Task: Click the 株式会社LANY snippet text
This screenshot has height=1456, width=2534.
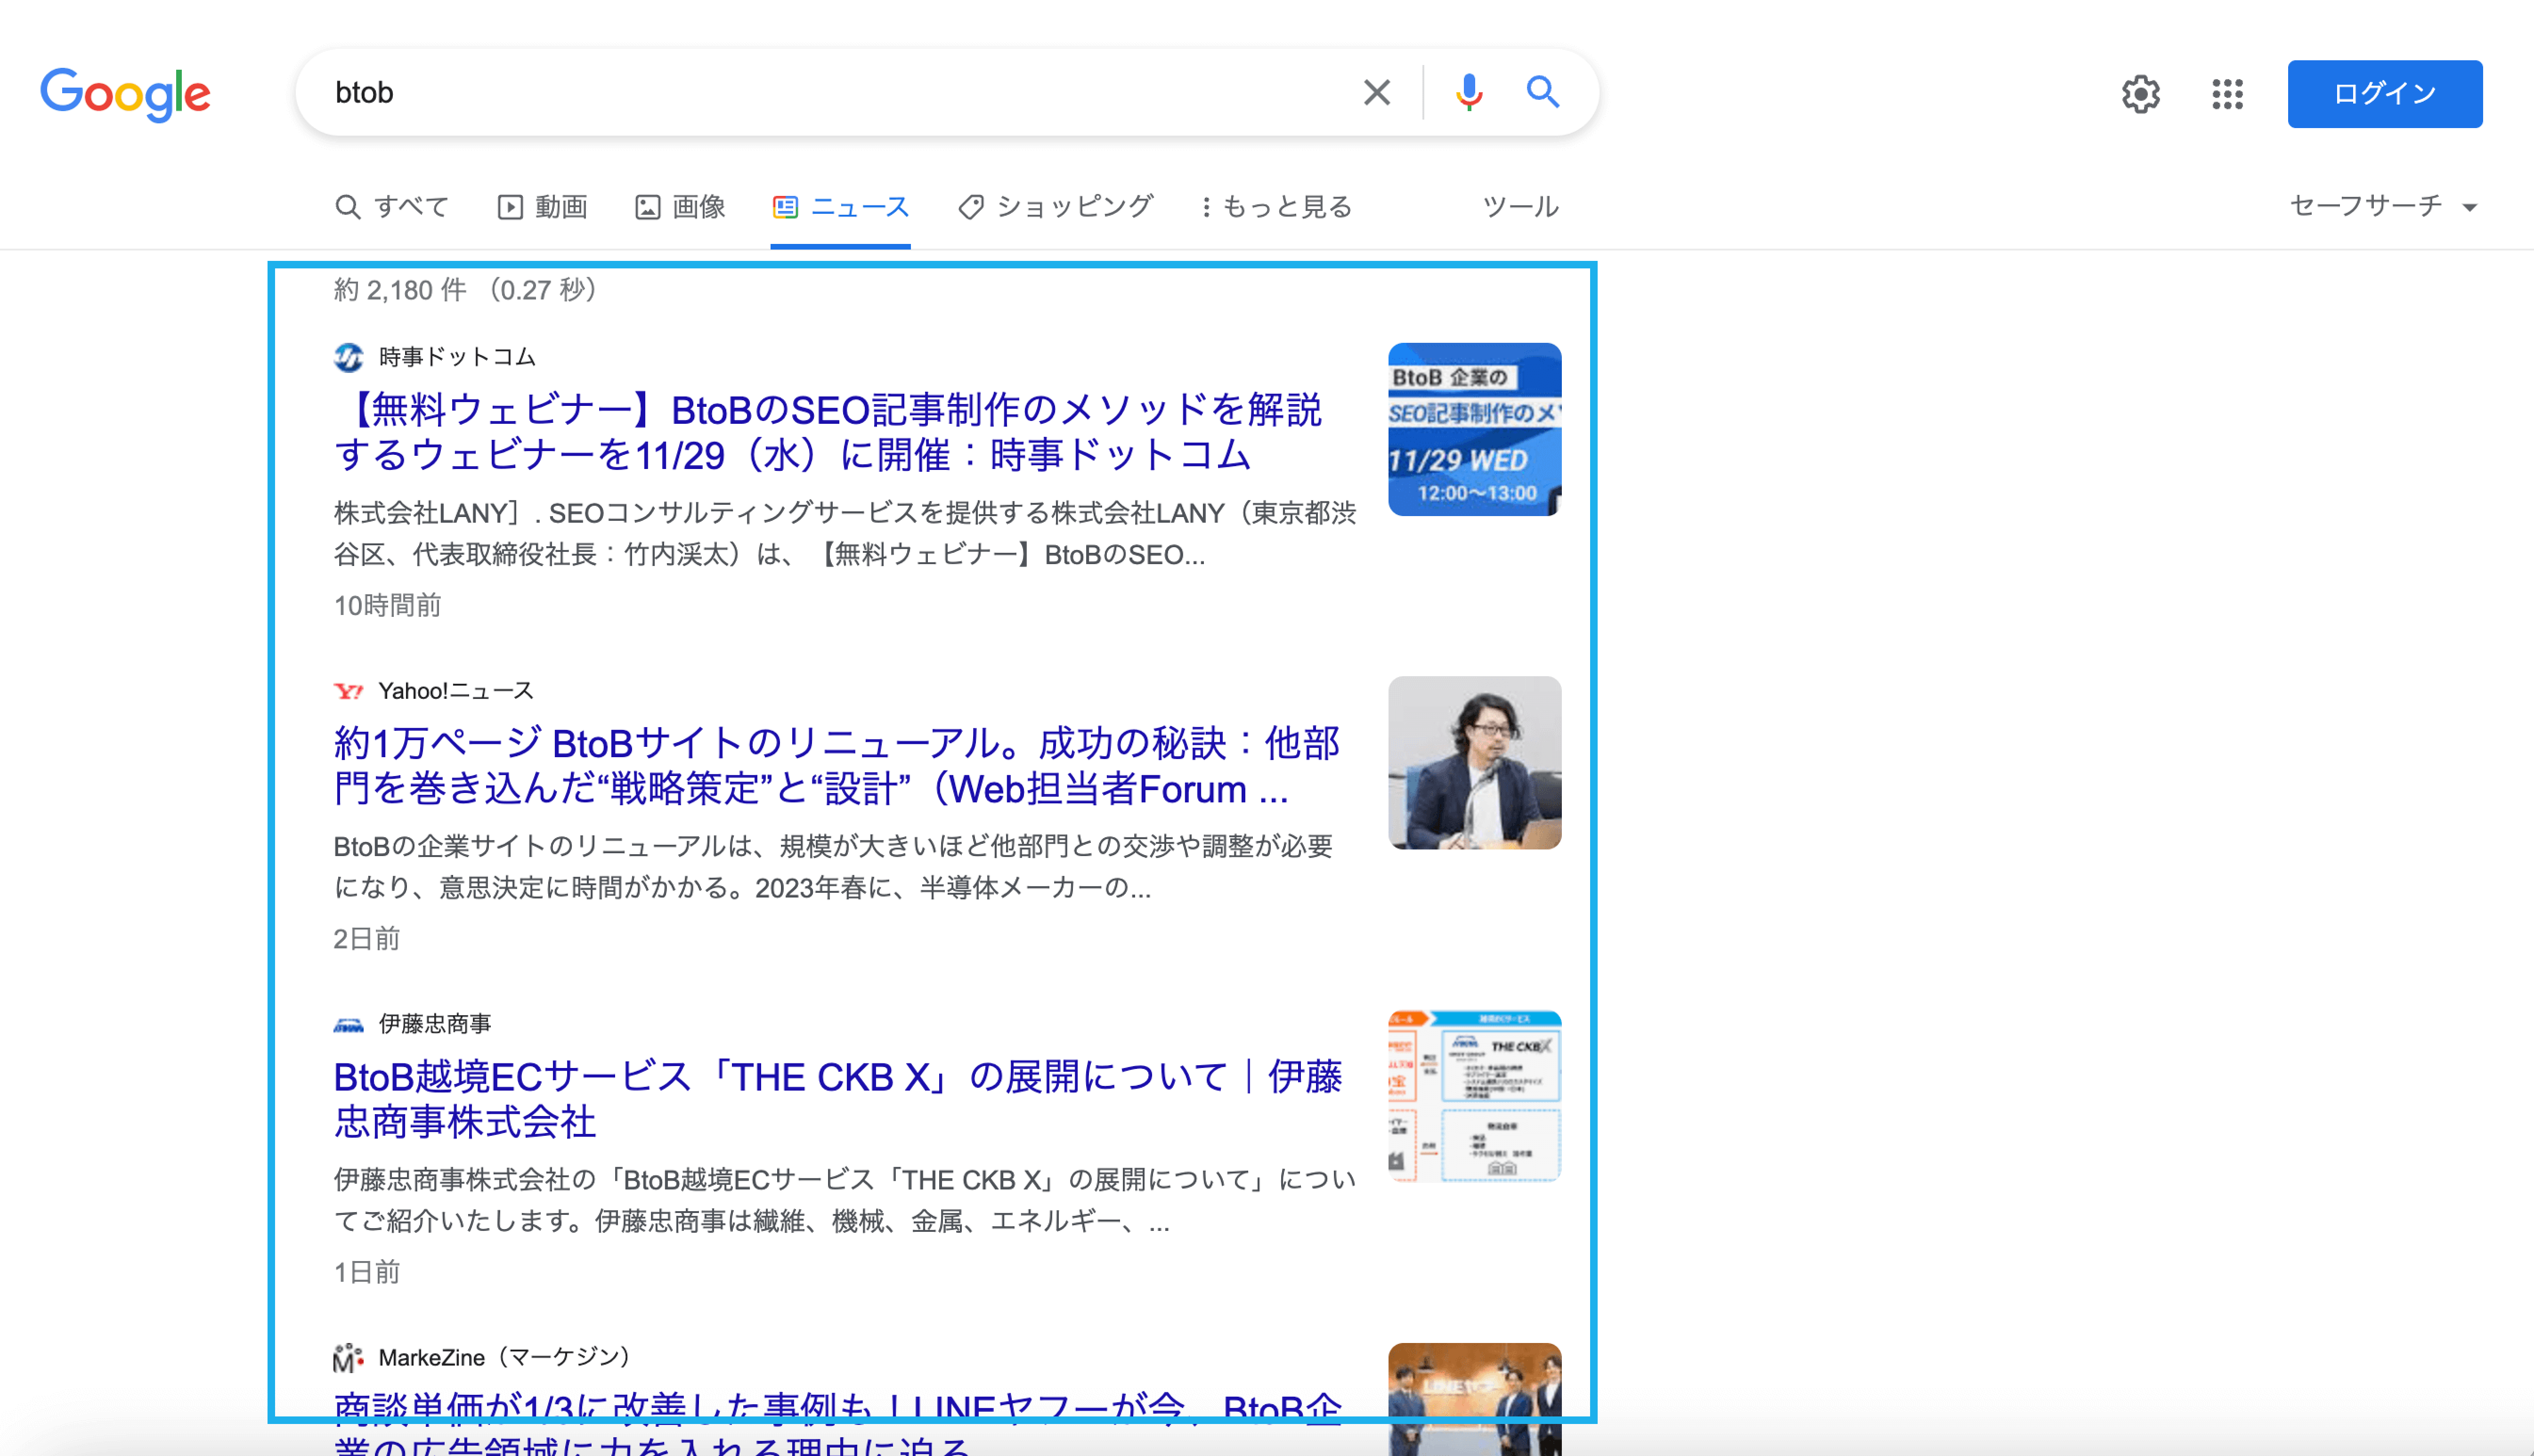Action: point(845,534)
